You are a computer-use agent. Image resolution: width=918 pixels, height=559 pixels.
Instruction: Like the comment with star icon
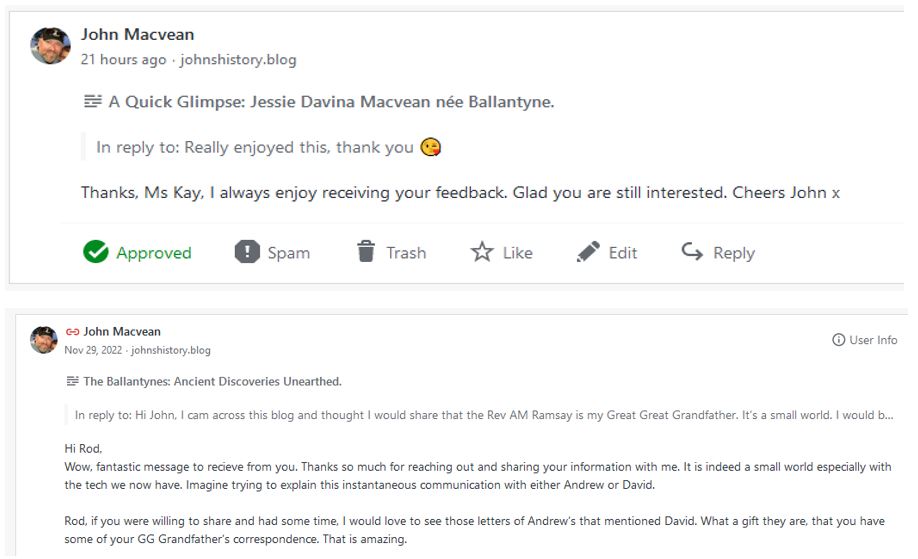[x=482, y=253]
